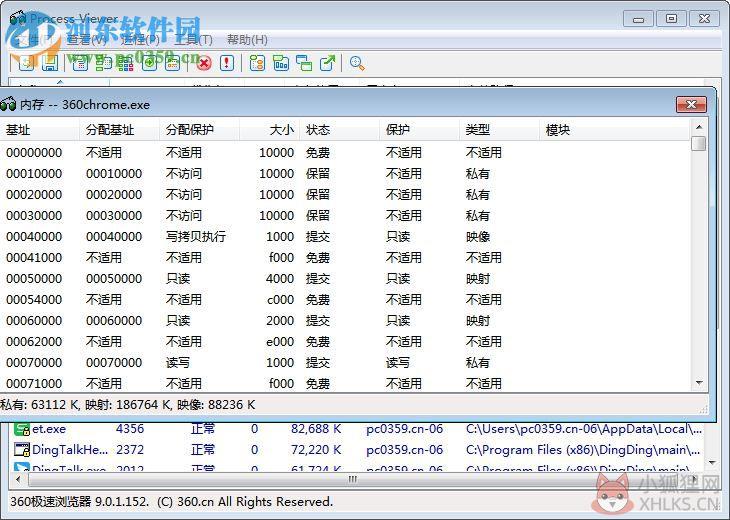Image resolution: width=730 pixels, height=520 pixels.
Task: Click the process list horizontal scroll left arrow
Action: (x=19, y=479)
